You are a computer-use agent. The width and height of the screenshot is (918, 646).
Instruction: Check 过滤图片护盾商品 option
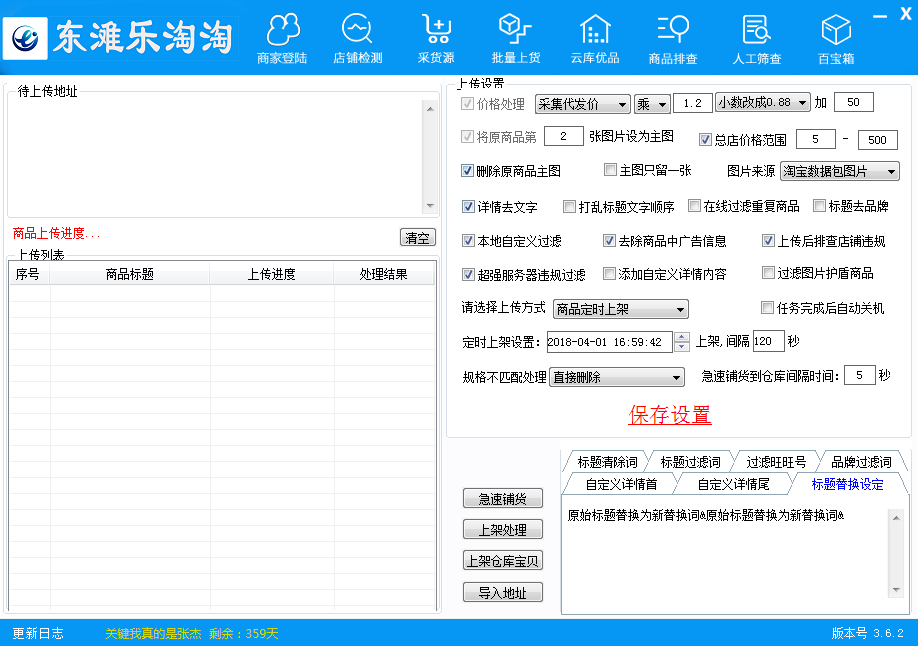[768, 272]
